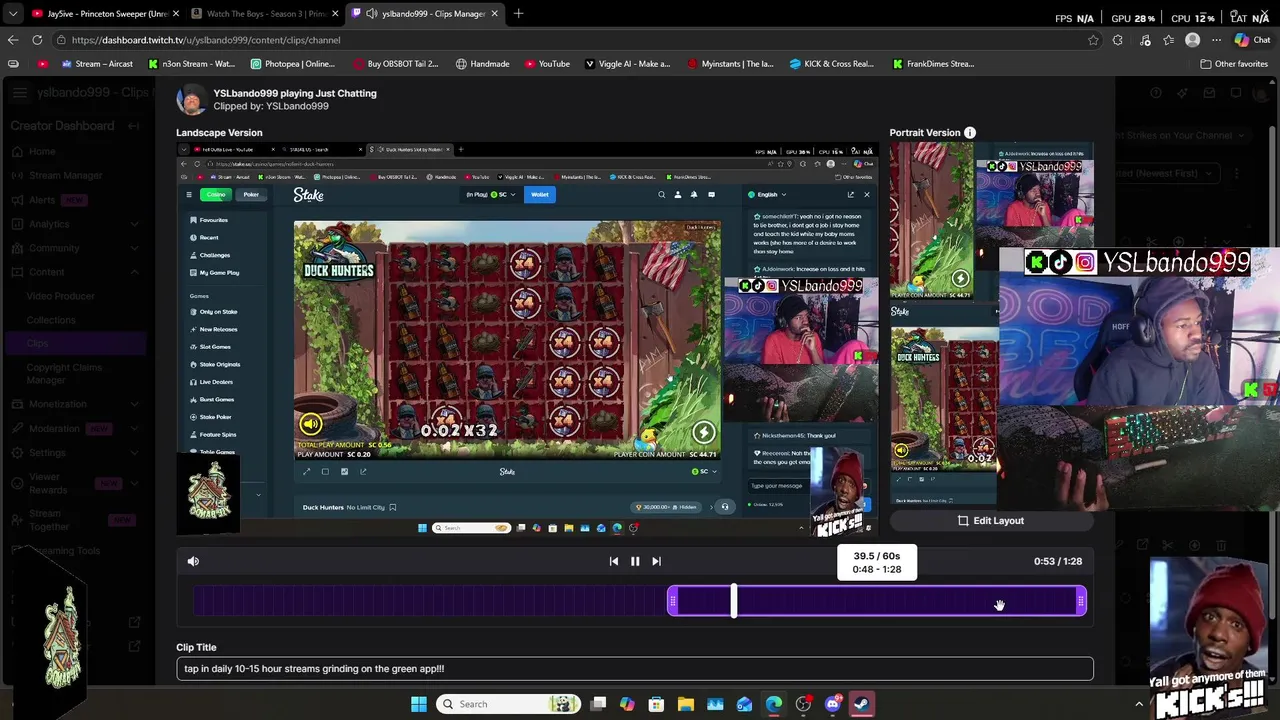This screenshot has width=1280, height=720.
Task: Open the n3on Stream bookmark
Action: click(191, 64)
